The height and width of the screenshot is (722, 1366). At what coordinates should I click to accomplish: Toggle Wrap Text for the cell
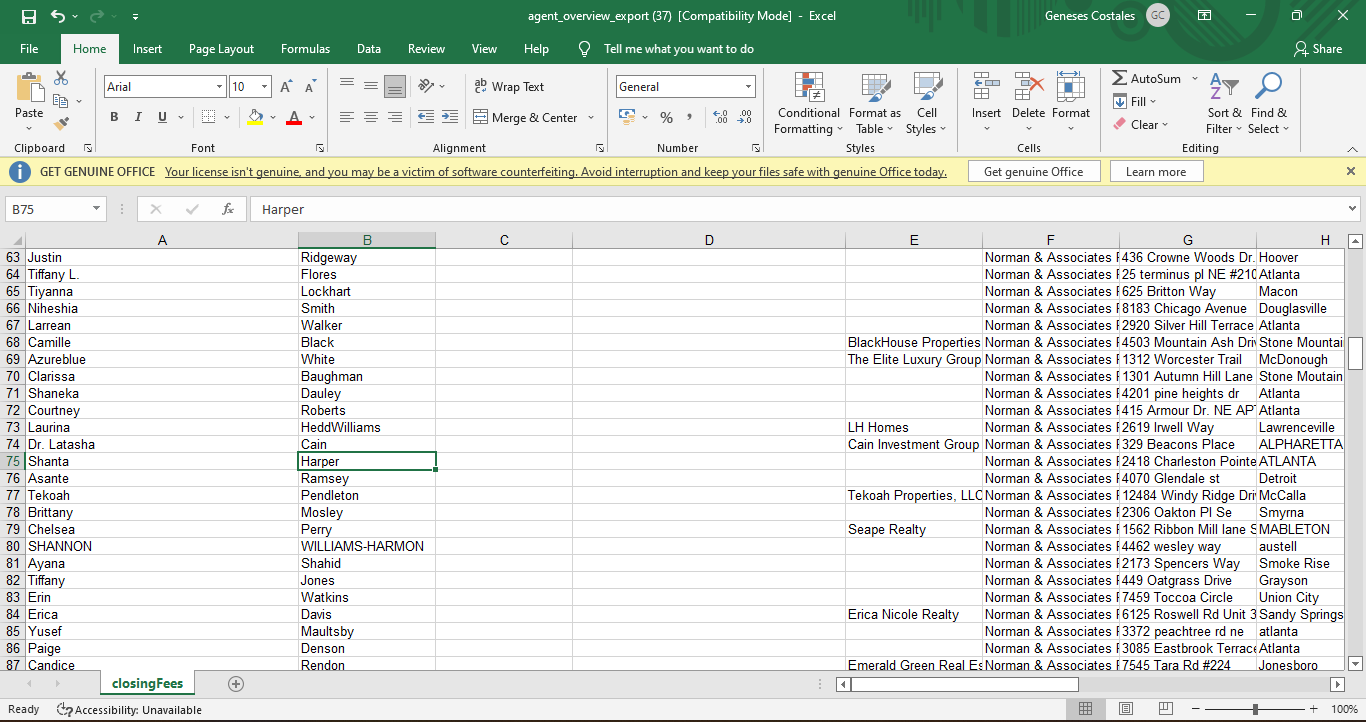[509, 87]
